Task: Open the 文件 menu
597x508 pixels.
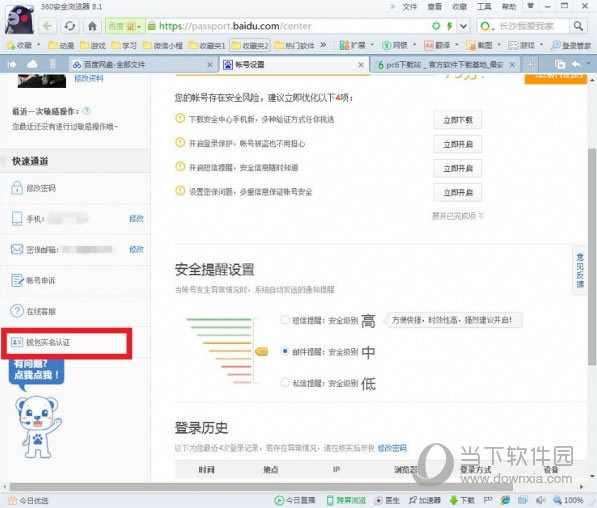Action: click(x=410, y=6)
